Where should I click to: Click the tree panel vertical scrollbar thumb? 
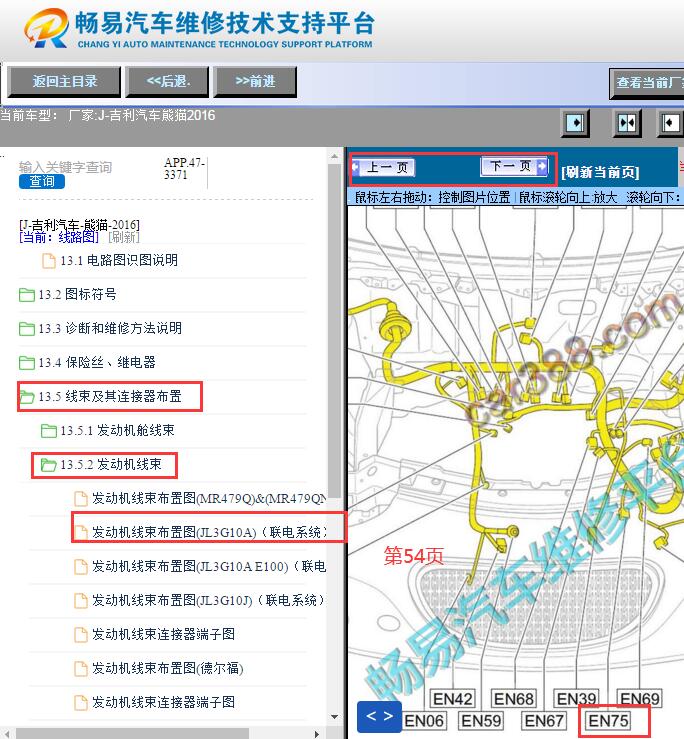point(335,330)
